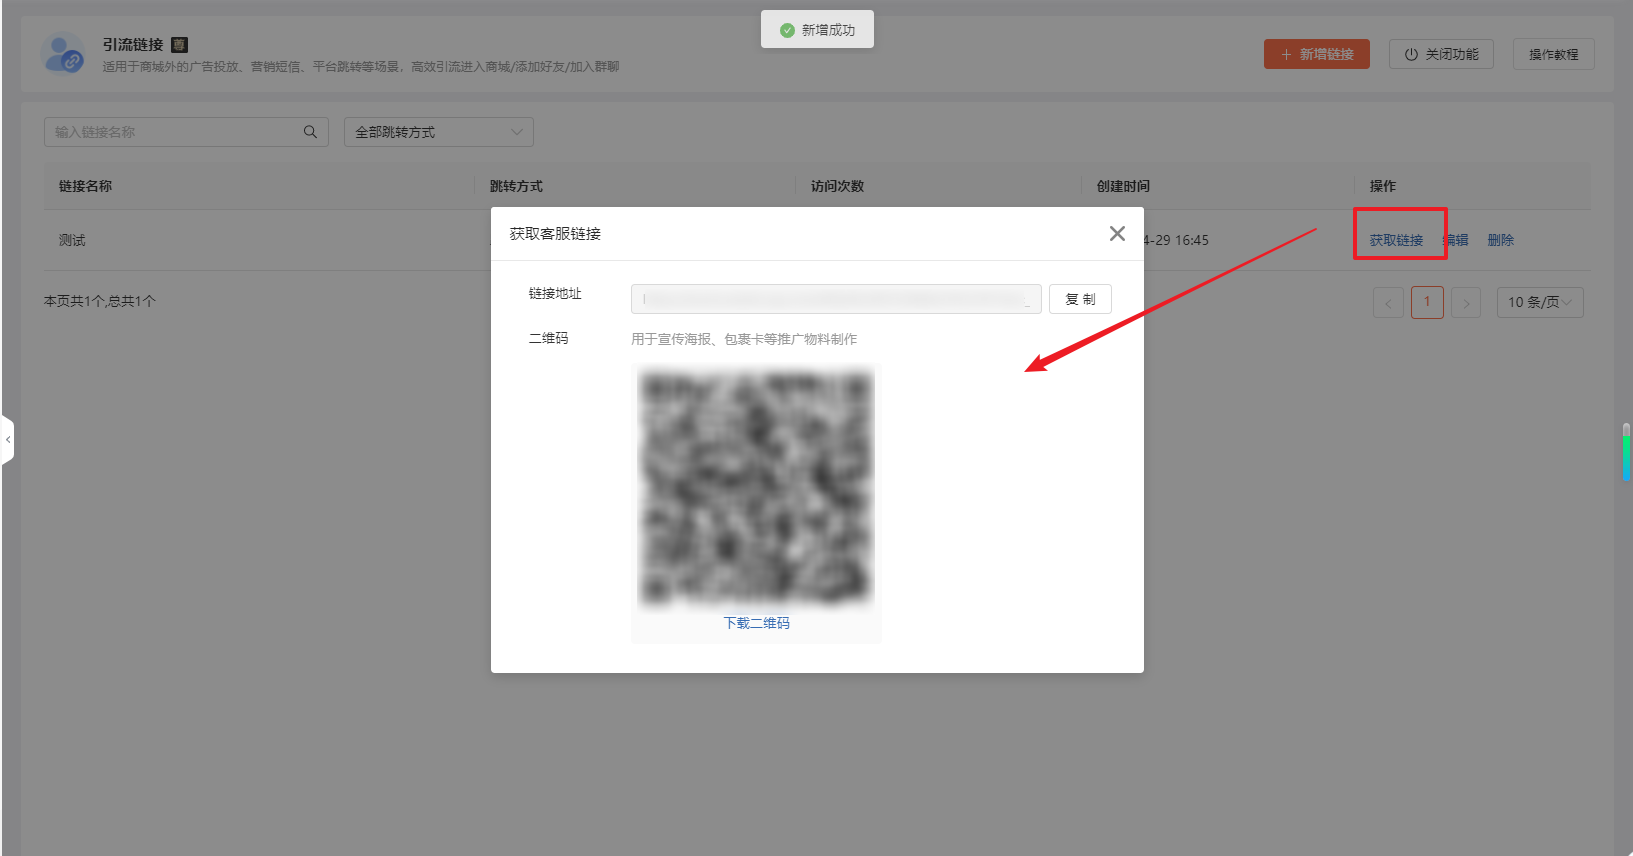The width and height of the screenshot is (1633, 856).
Task: Click 获取链接 in the 测试 row
Action: coord(1396,240)
